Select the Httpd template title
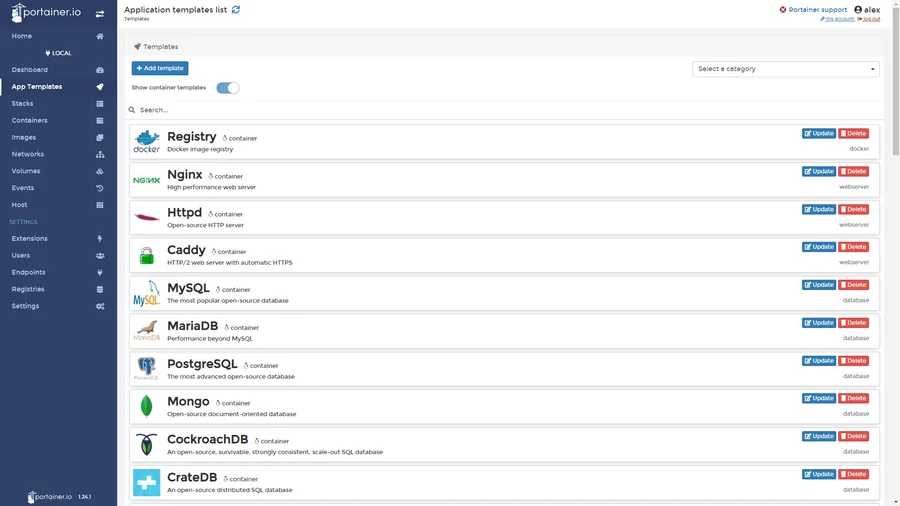This screenshot has height=506, width=900. click(x=184, y=212)
